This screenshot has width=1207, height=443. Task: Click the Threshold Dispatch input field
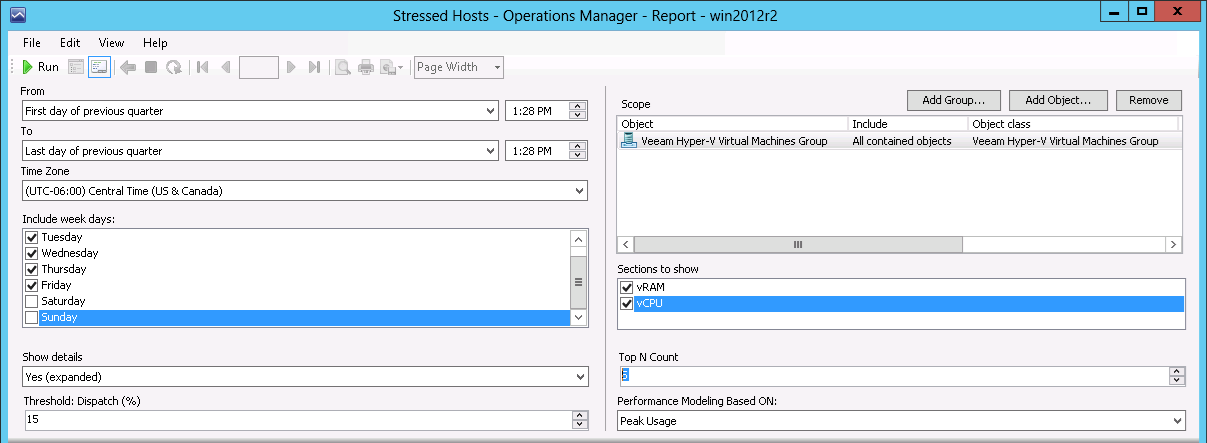pos(297,421)
